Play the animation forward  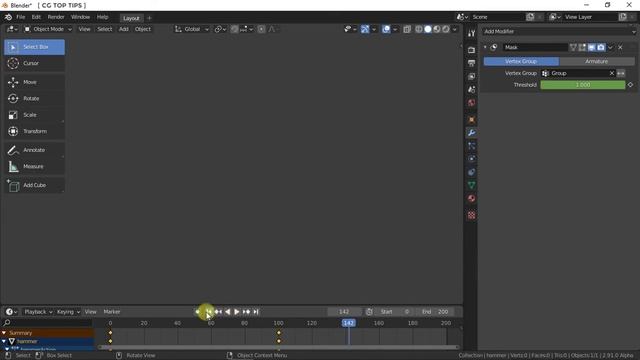point(237,312)
